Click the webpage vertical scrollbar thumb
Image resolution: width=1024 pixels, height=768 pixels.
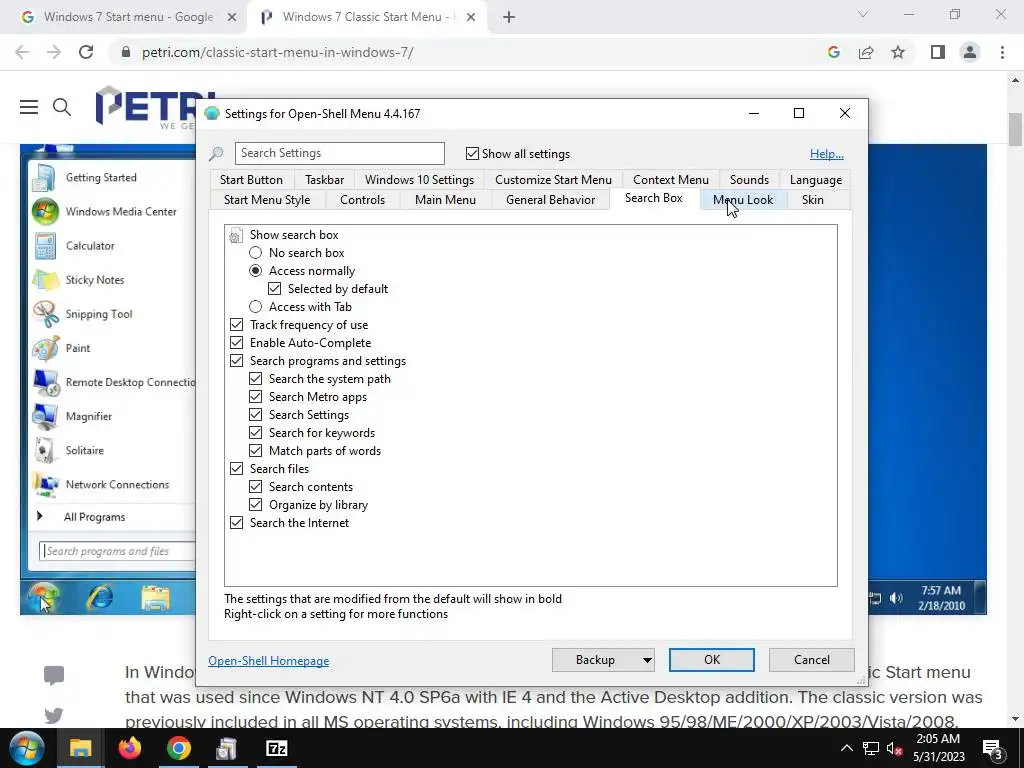click(x=1015, y=129)
